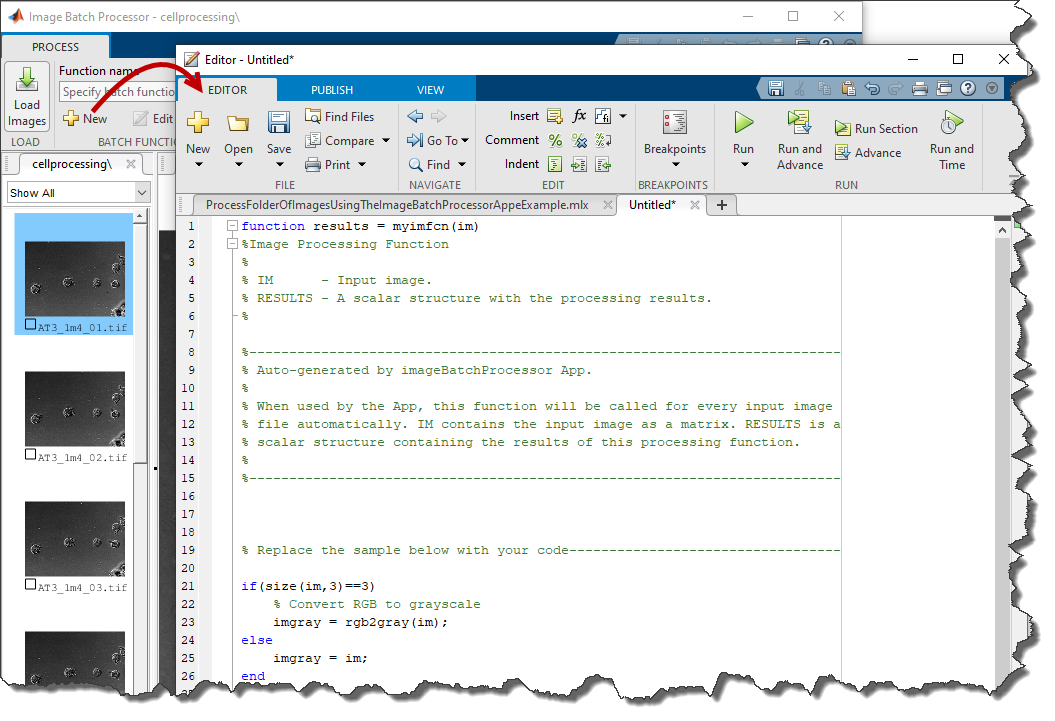Collapse the comment block on line 2
This screenshot has width=1055, height=721.
pyautogui.click(x=232, y=243)
